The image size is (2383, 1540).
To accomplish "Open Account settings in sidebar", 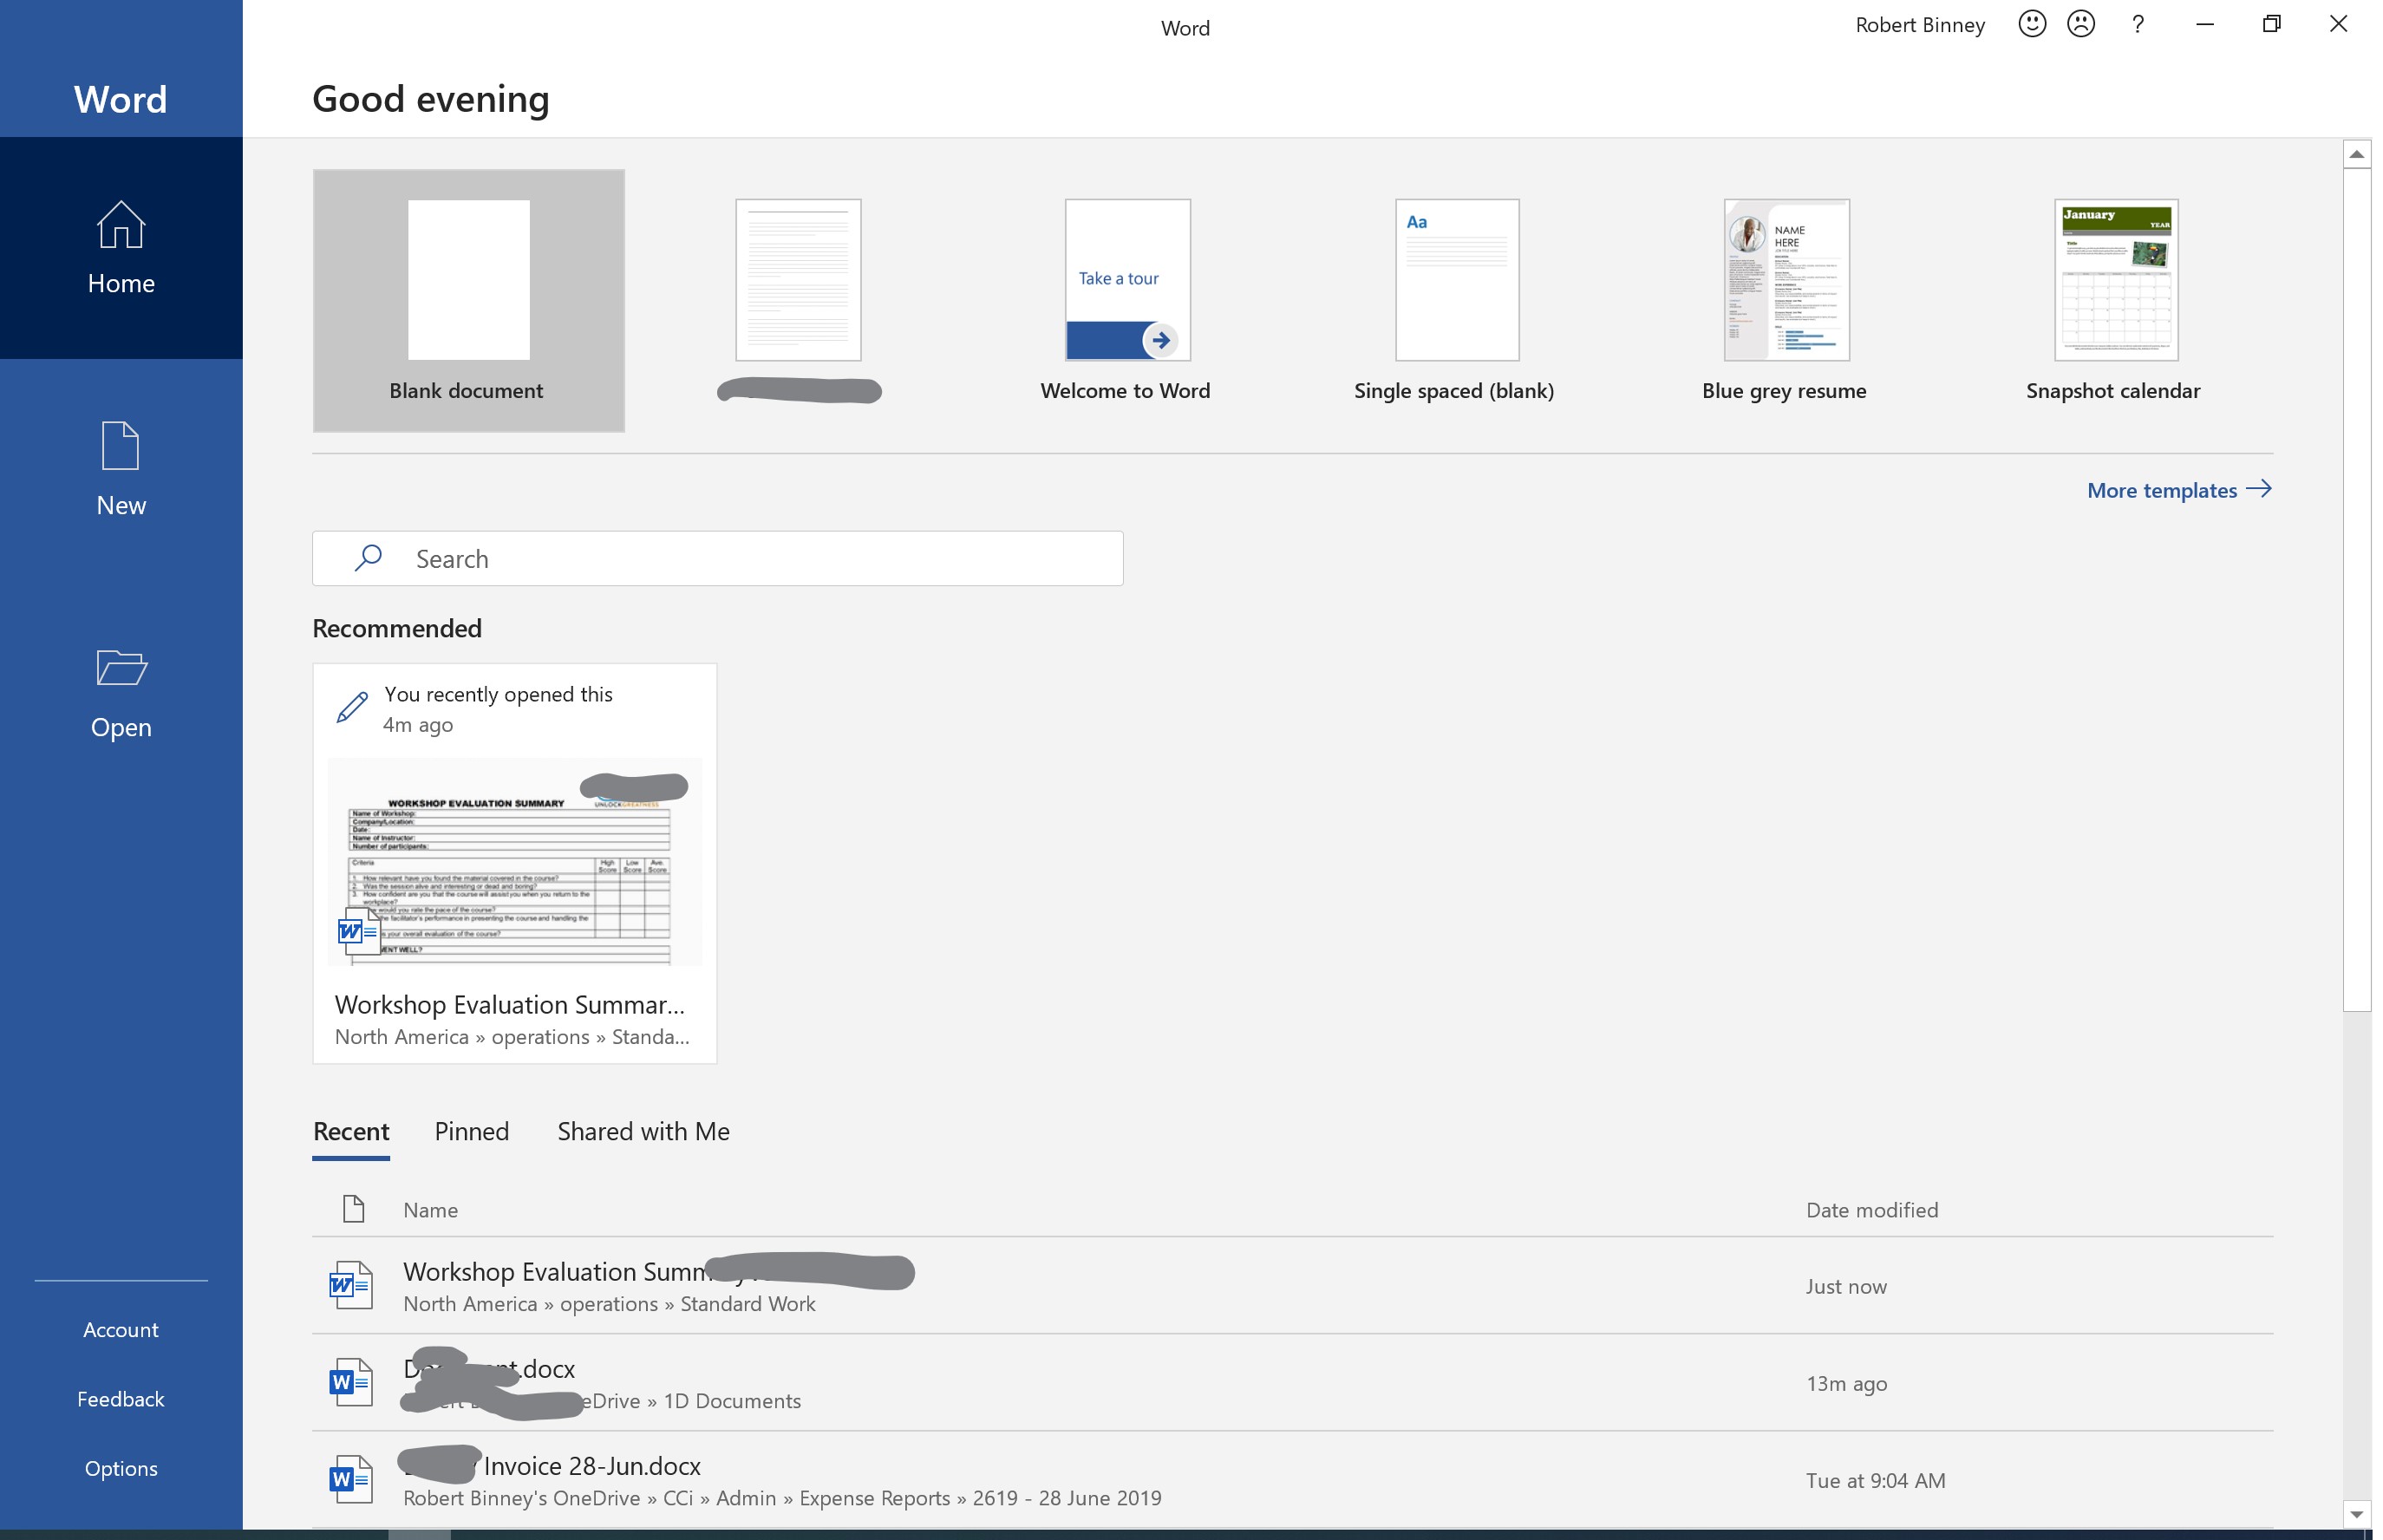I will 120,1329.
